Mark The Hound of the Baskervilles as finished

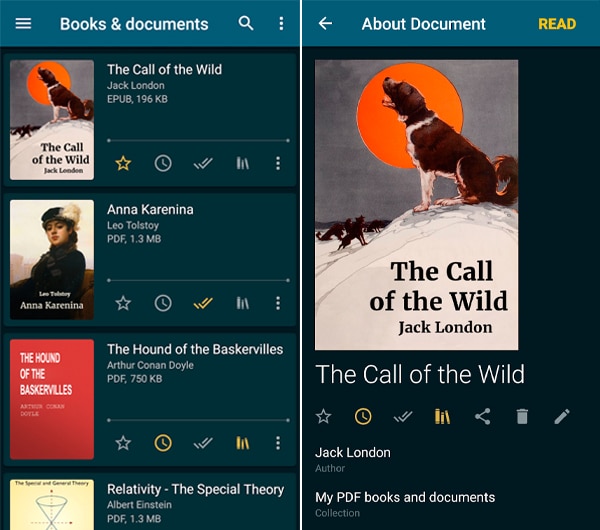pos(203,444)
